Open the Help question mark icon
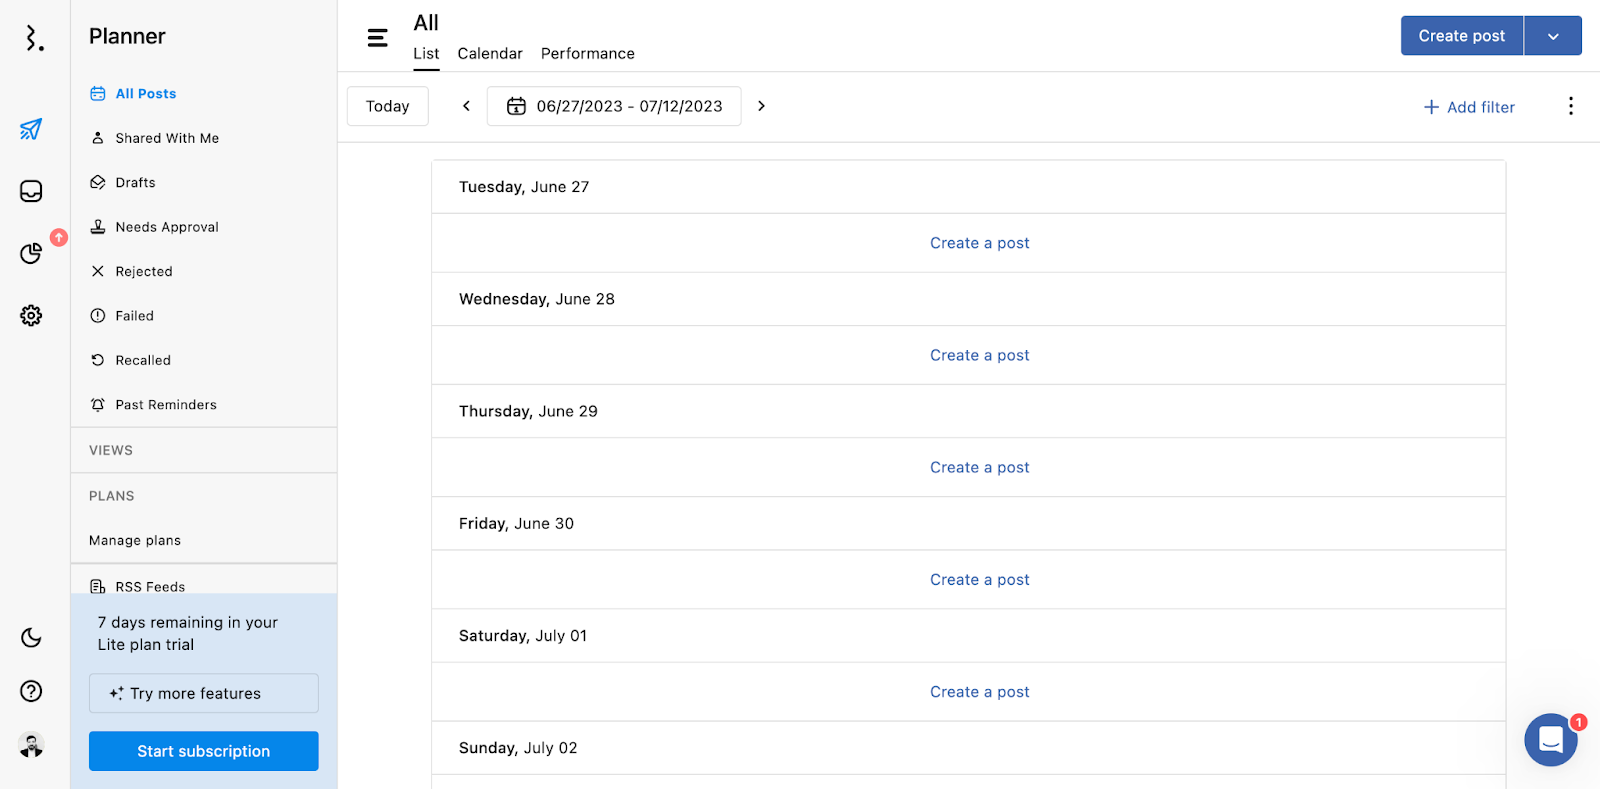Viewport: 1600px width, 789px height. click(31, 691)
